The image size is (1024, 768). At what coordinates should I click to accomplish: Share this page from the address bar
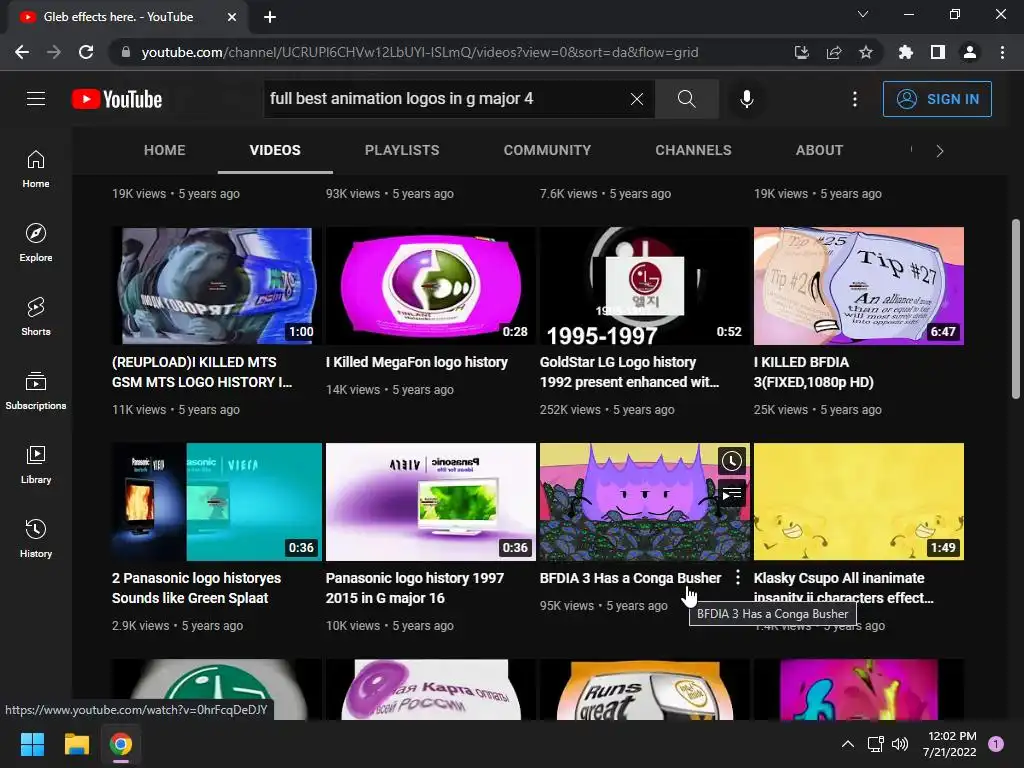(x=833, y=52)
